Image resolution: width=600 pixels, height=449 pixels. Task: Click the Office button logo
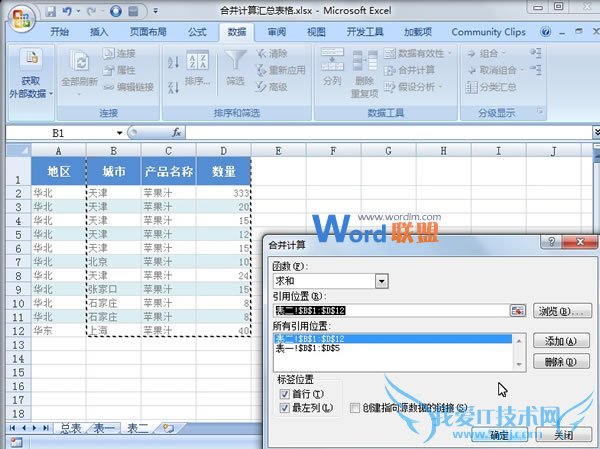19,15
